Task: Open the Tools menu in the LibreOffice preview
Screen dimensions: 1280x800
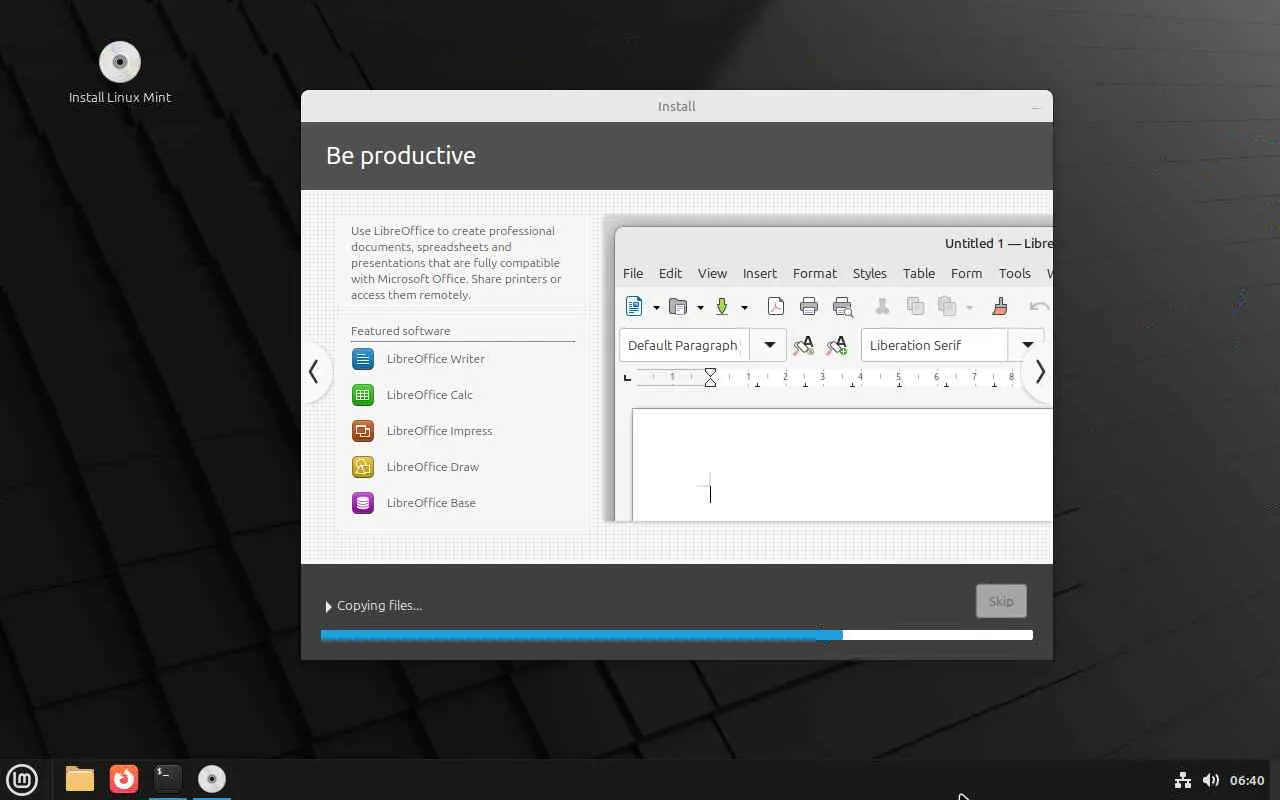Action: click(1014, 273)
